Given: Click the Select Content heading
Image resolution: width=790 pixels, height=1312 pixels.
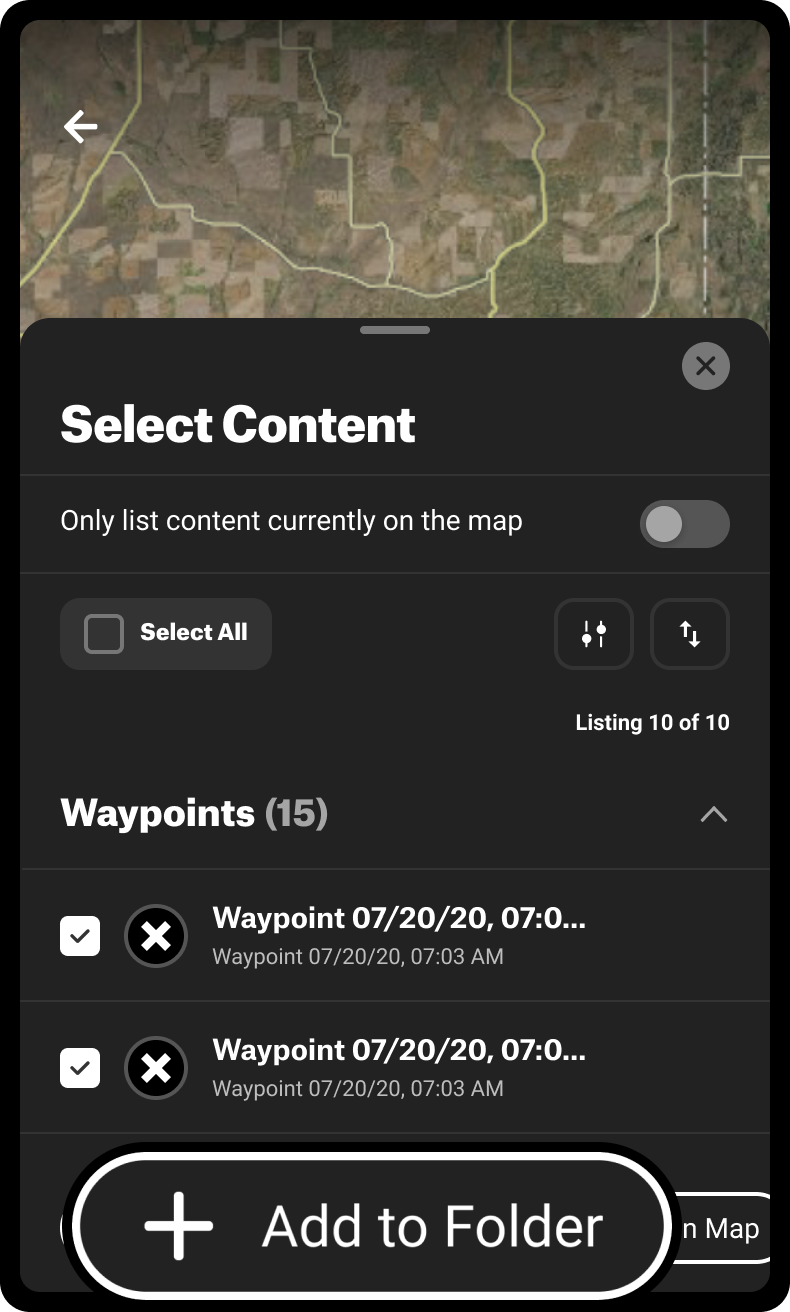Looking at the screenshot, I should pyautogui.click(x=238, y=424).
